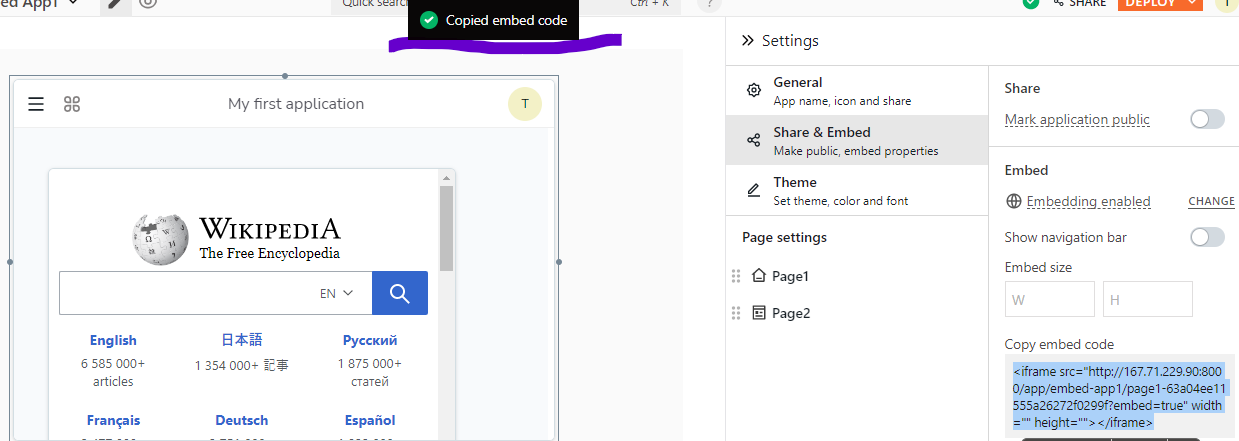Select Page1 in Page settings
1239x441 pixels.
tap(790, 276)
